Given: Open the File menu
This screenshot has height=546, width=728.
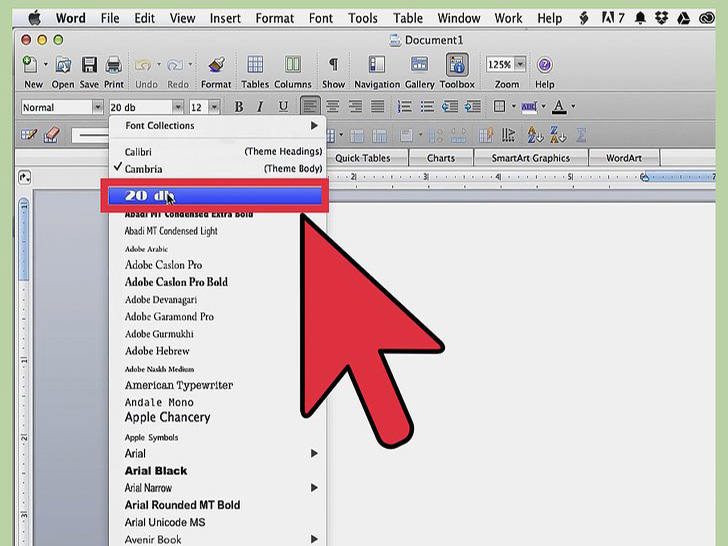Looking at the screenshot, I should [x=110, y=18].
